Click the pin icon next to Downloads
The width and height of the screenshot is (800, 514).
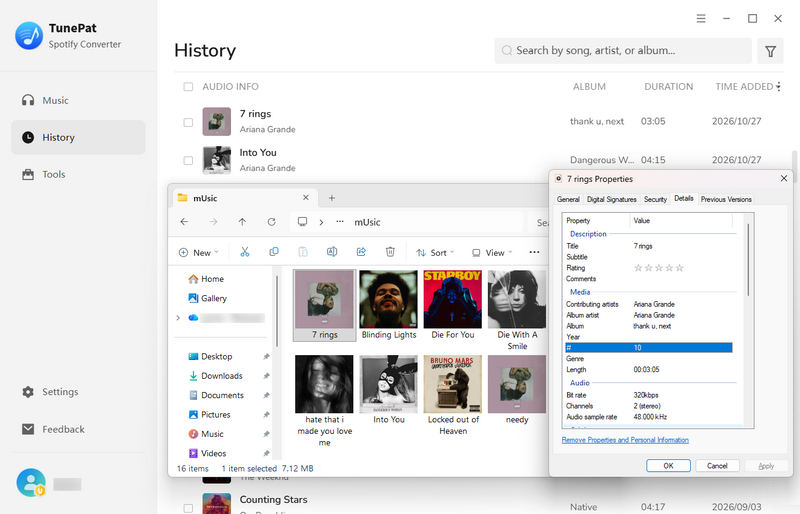tap(266, 376)
